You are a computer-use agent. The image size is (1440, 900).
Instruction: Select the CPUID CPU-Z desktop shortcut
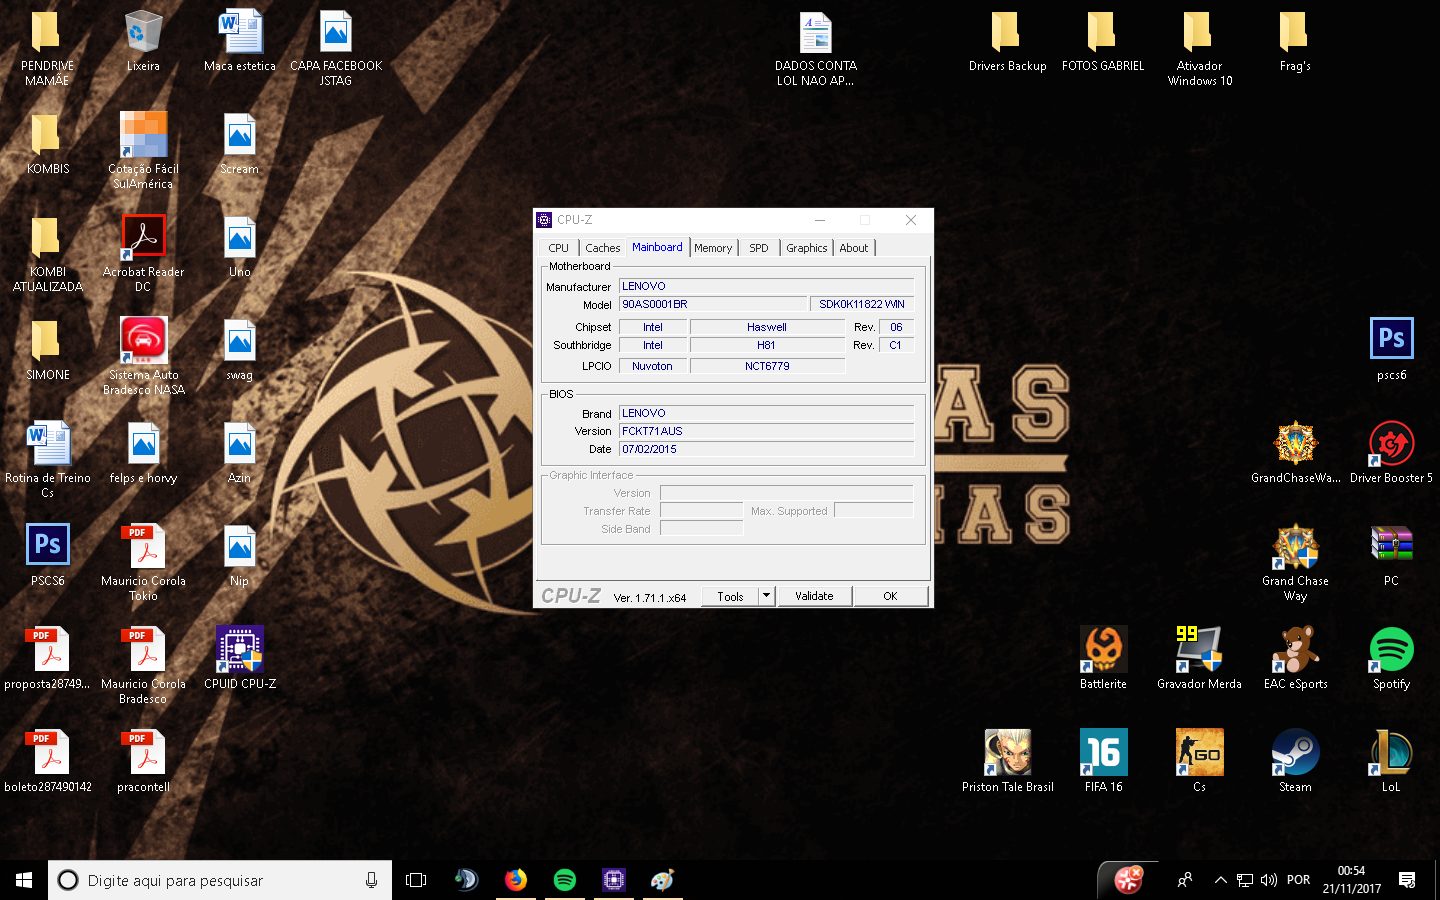pos(240,659)
